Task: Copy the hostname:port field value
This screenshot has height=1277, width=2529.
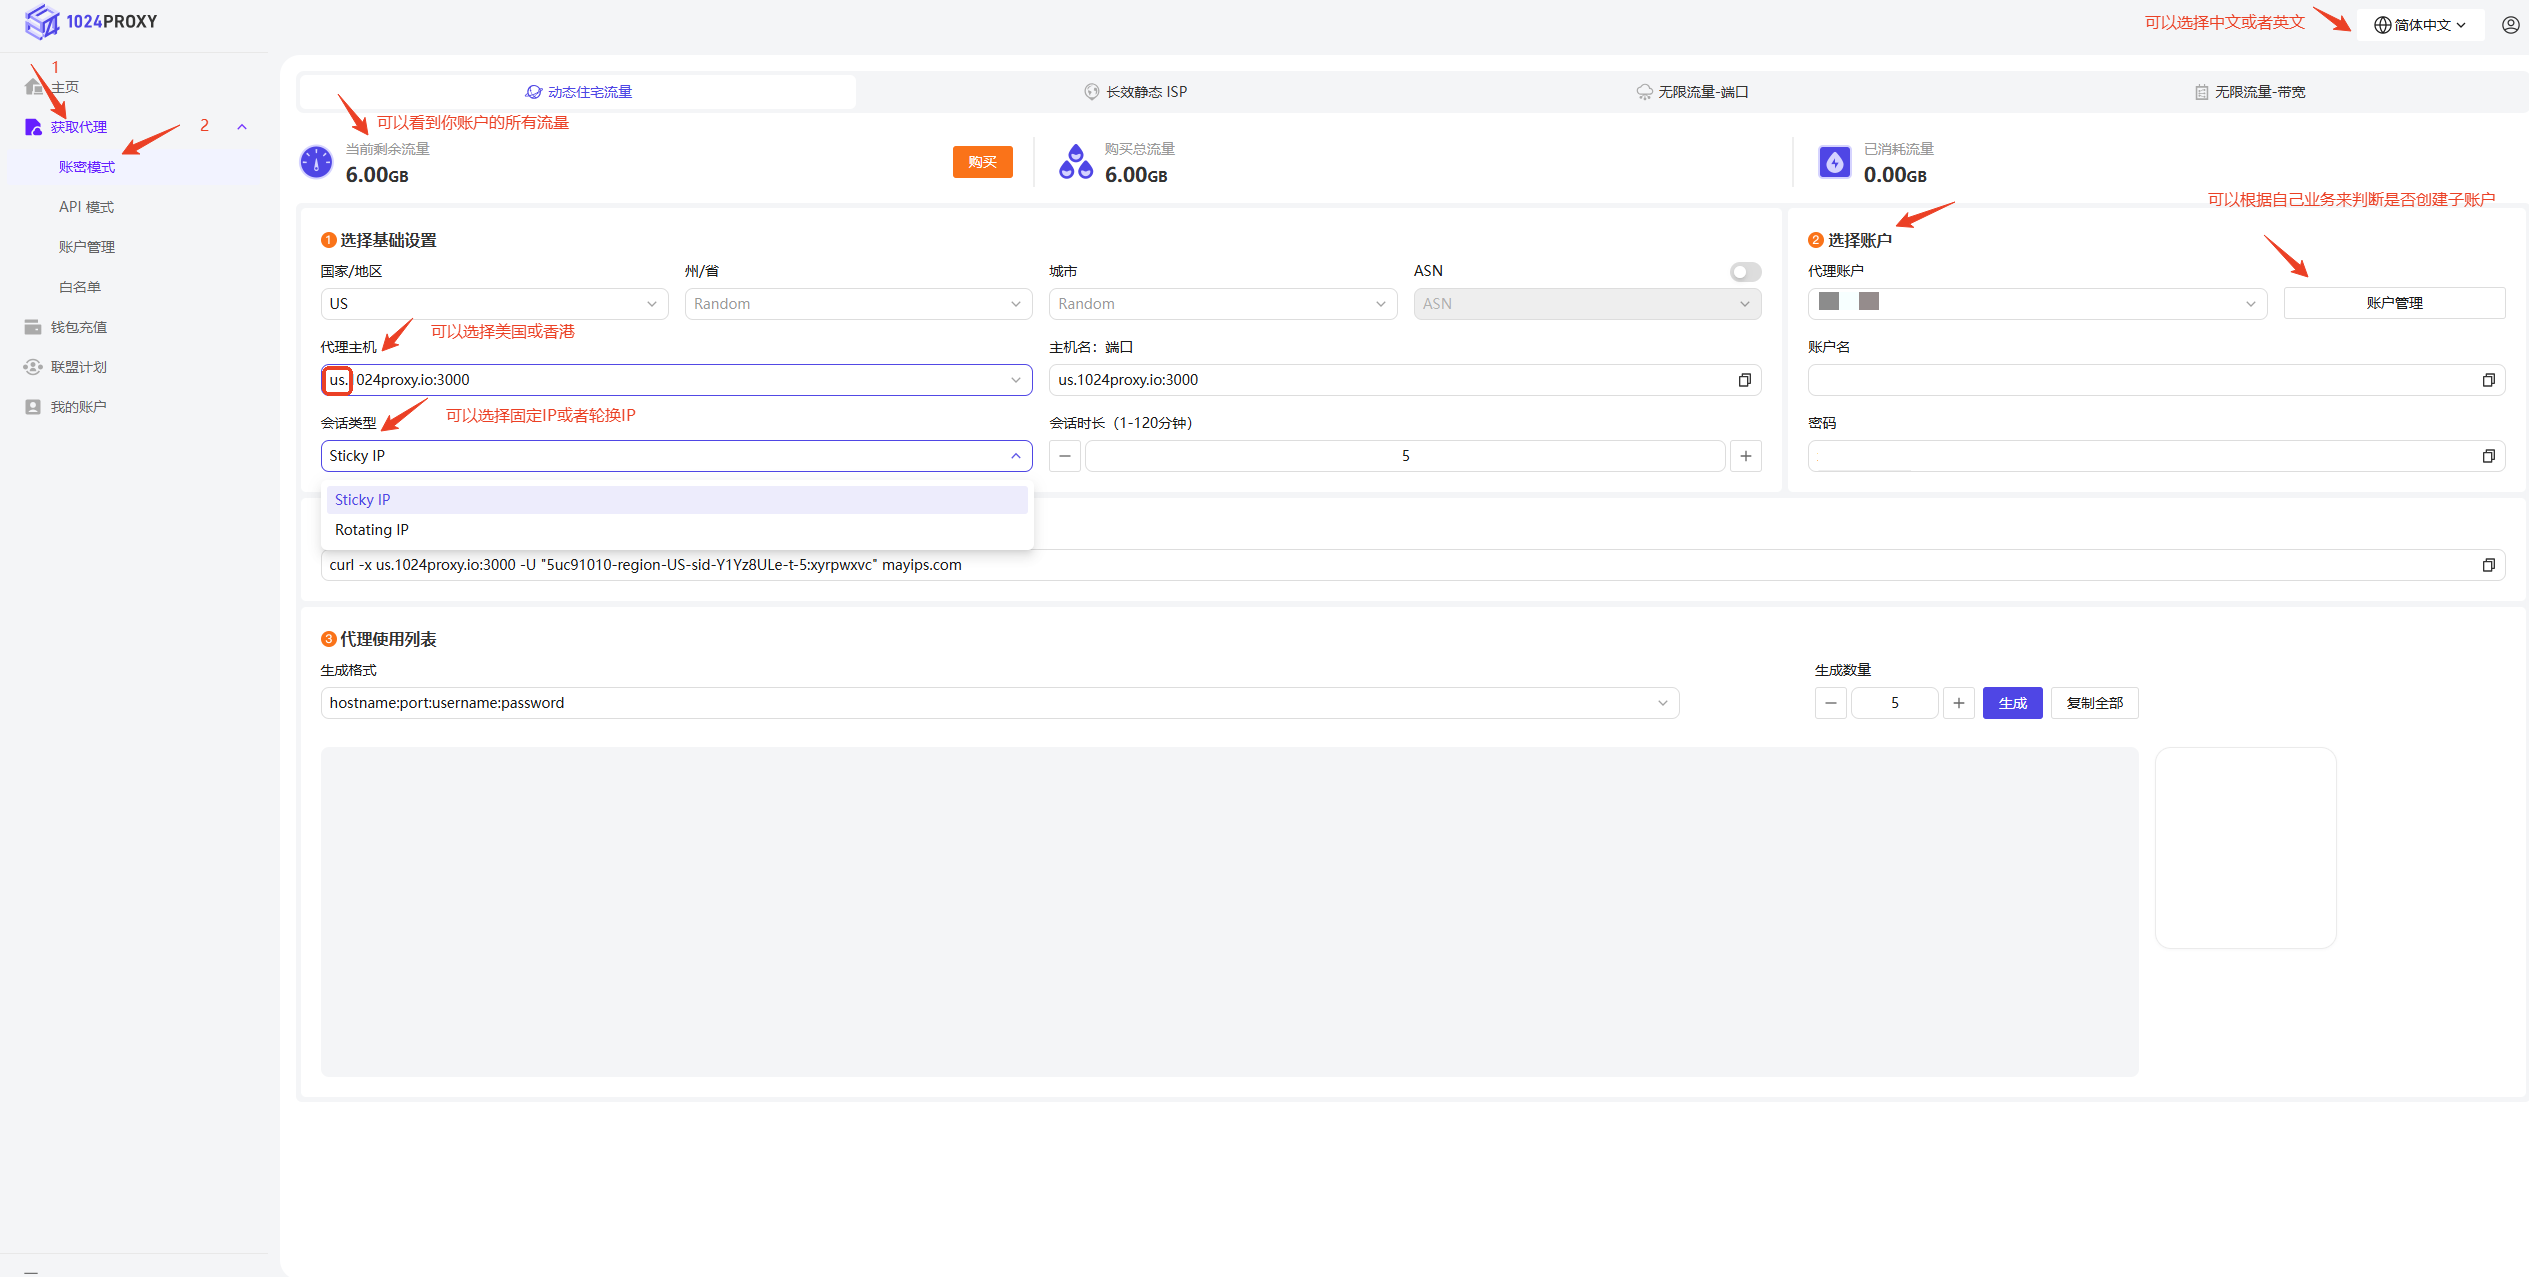Action: click(1744, 380)
